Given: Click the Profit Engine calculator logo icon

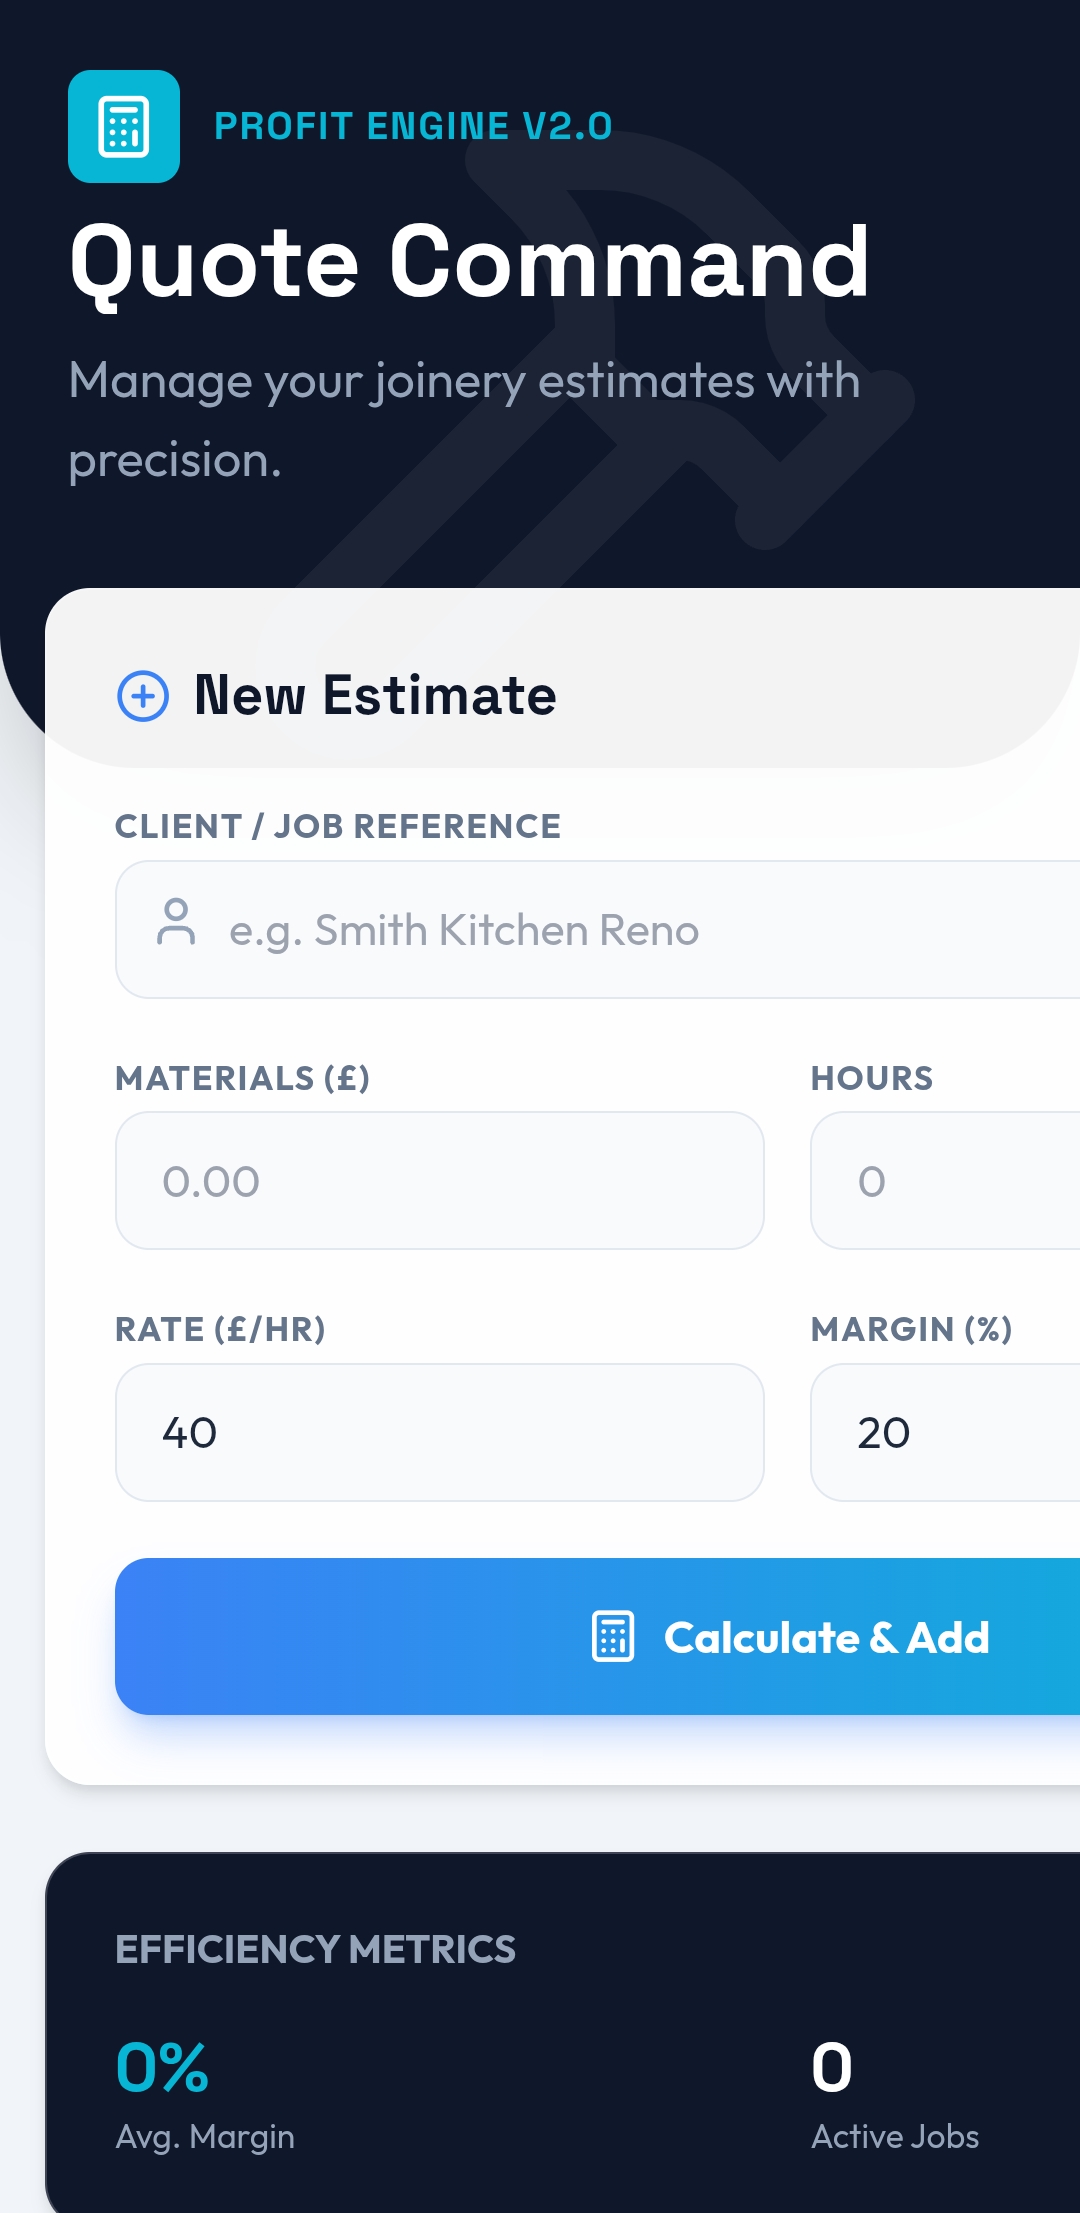Looking at the screenshot, I should 124,126.
